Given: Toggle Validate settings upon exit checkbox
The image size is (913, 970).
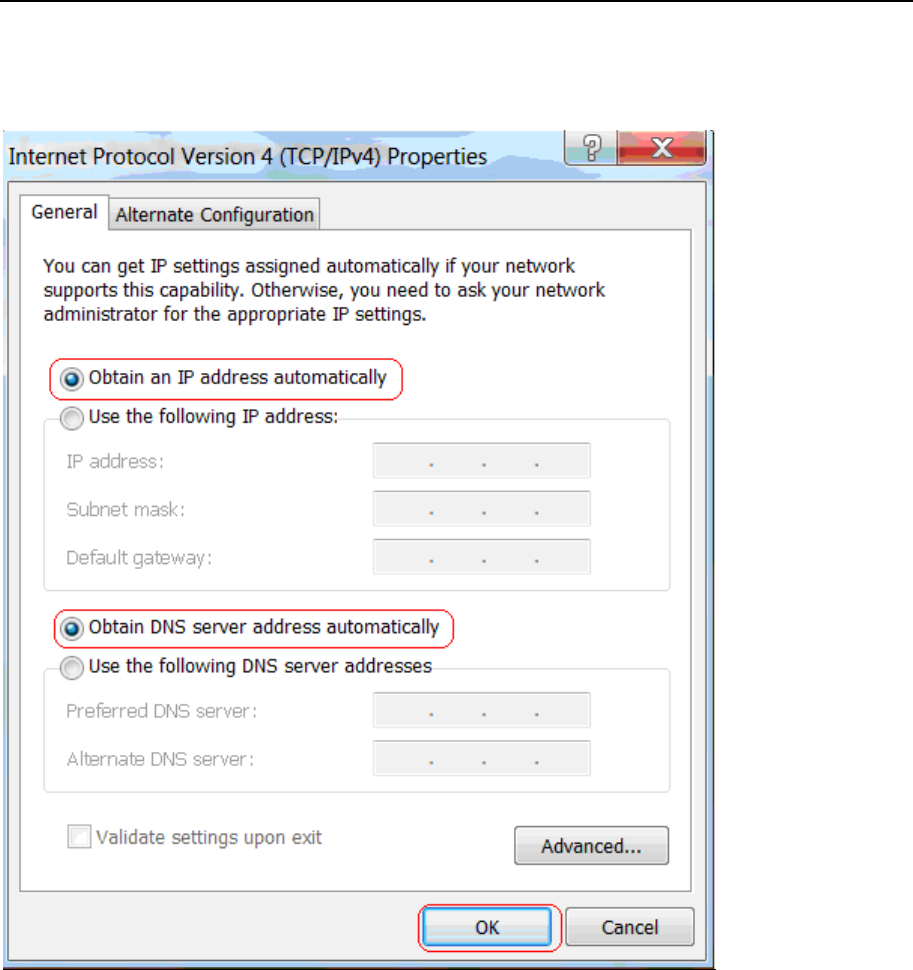Looking at the screenshot, I should point(79,836).
